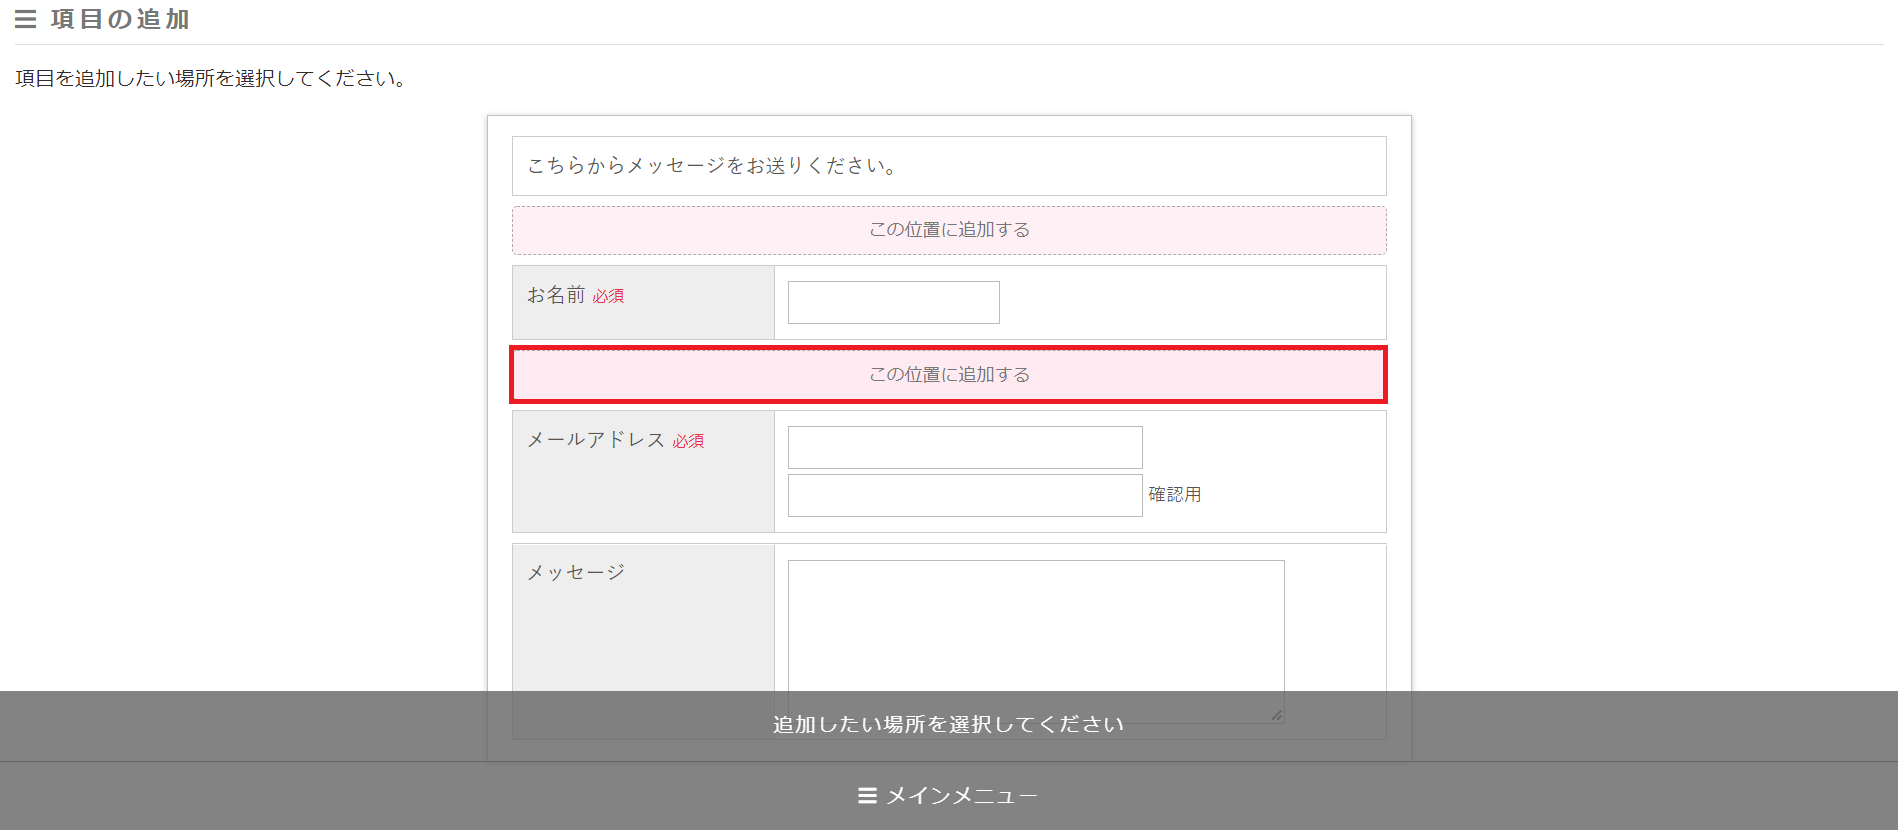The width and height of the screenshot is (1898, 830).
Task: Click the resize handle of message textarea
Action: (1276, 714)
